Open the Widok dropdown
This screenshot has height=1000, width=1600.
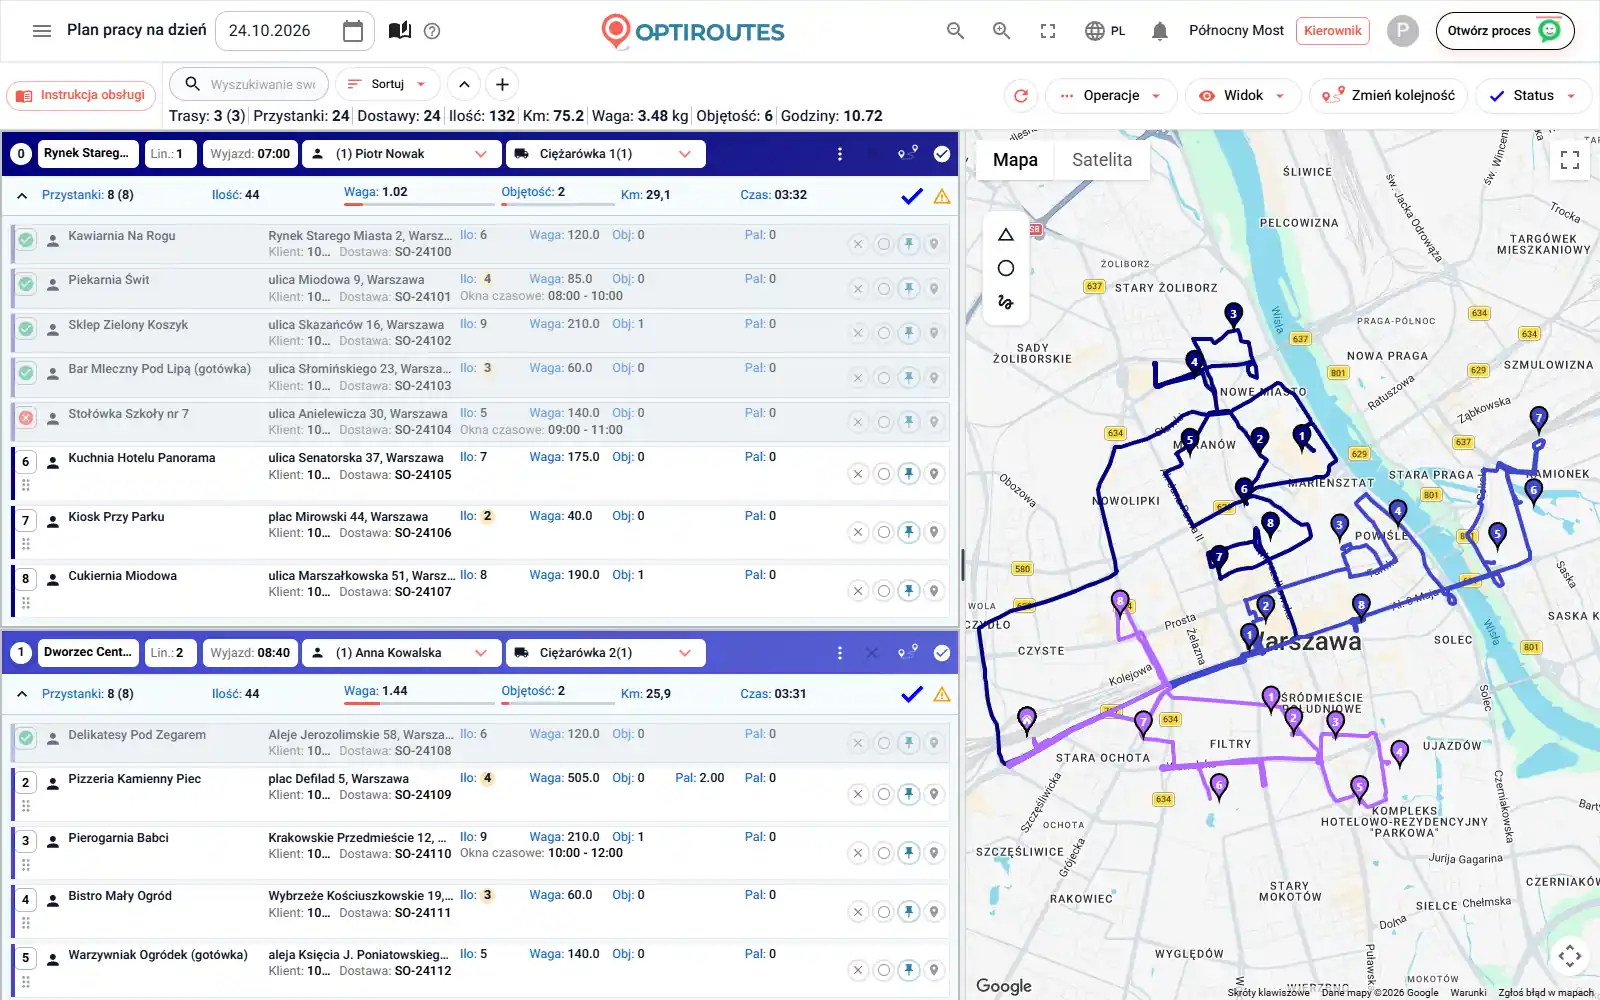(x=1243, y=96)
